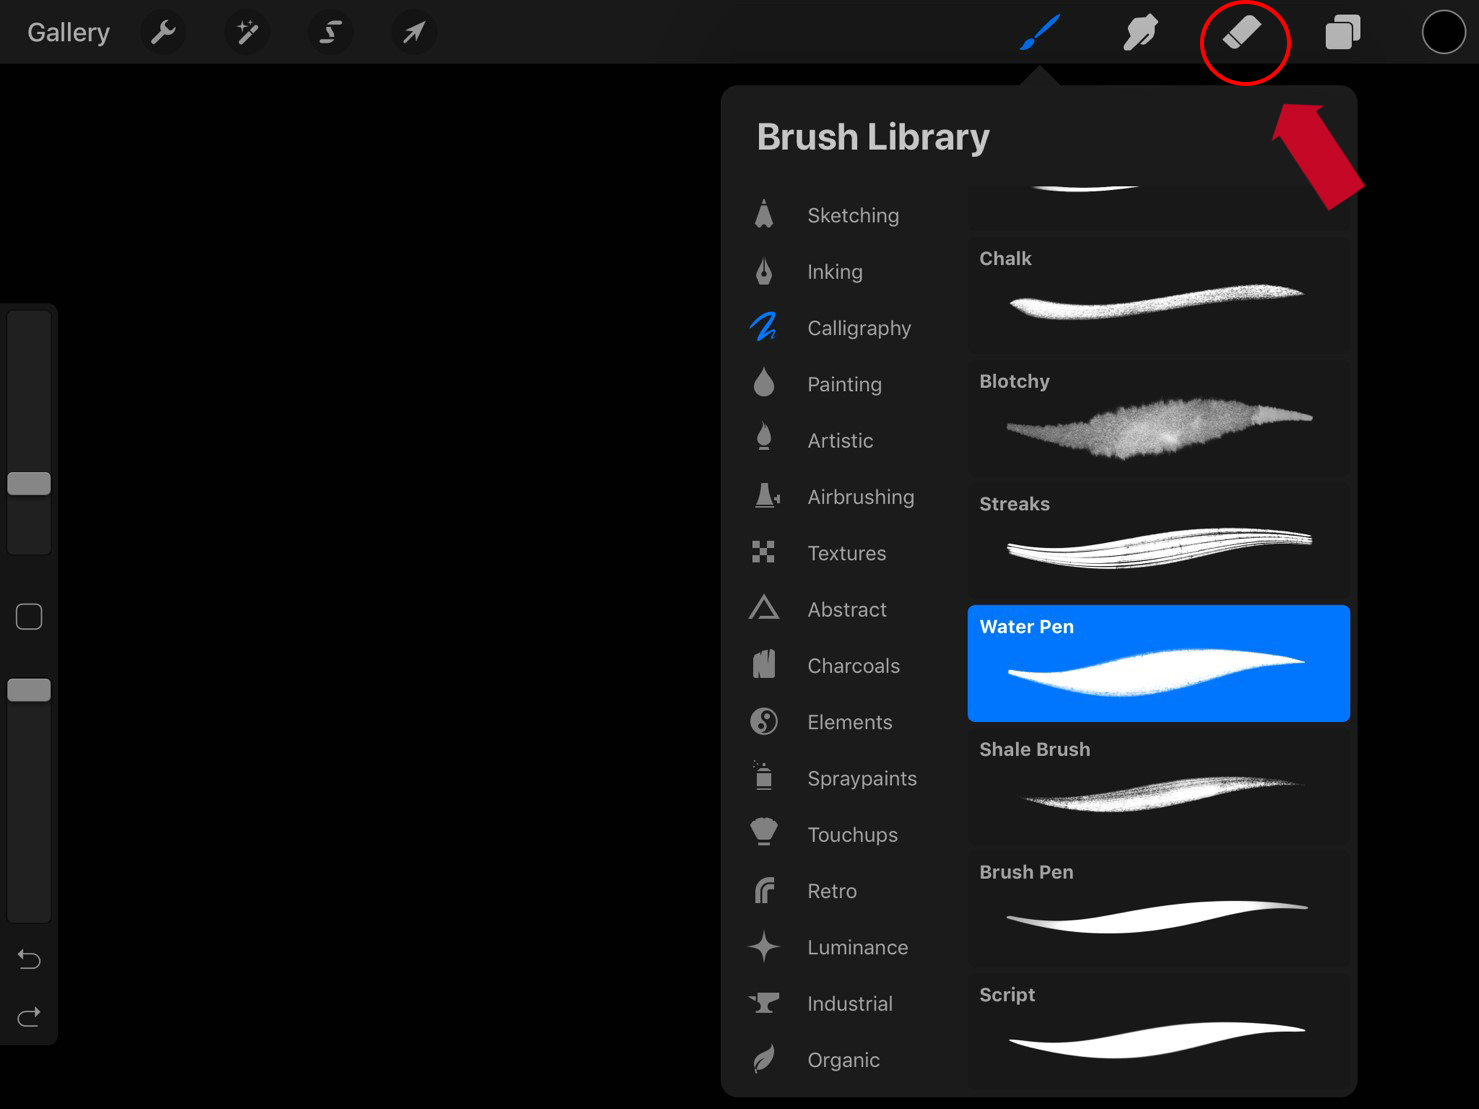The width and height of the screenshot is (1479, 1109).
Task: Open the Actions wrench menu
Action: click(163, 33)
